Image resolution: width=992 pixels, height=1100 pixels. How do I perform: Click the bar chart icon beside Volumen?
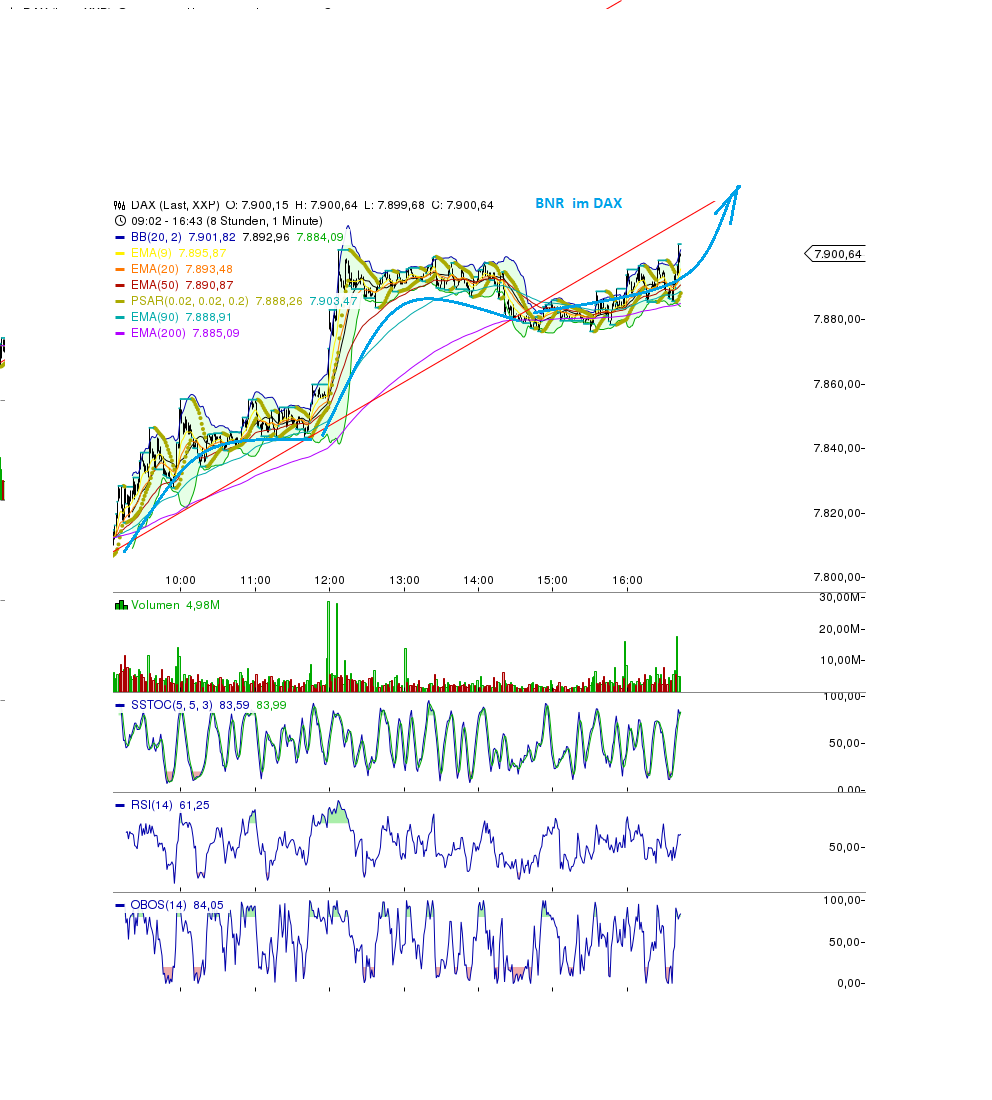tap(121, 605)
